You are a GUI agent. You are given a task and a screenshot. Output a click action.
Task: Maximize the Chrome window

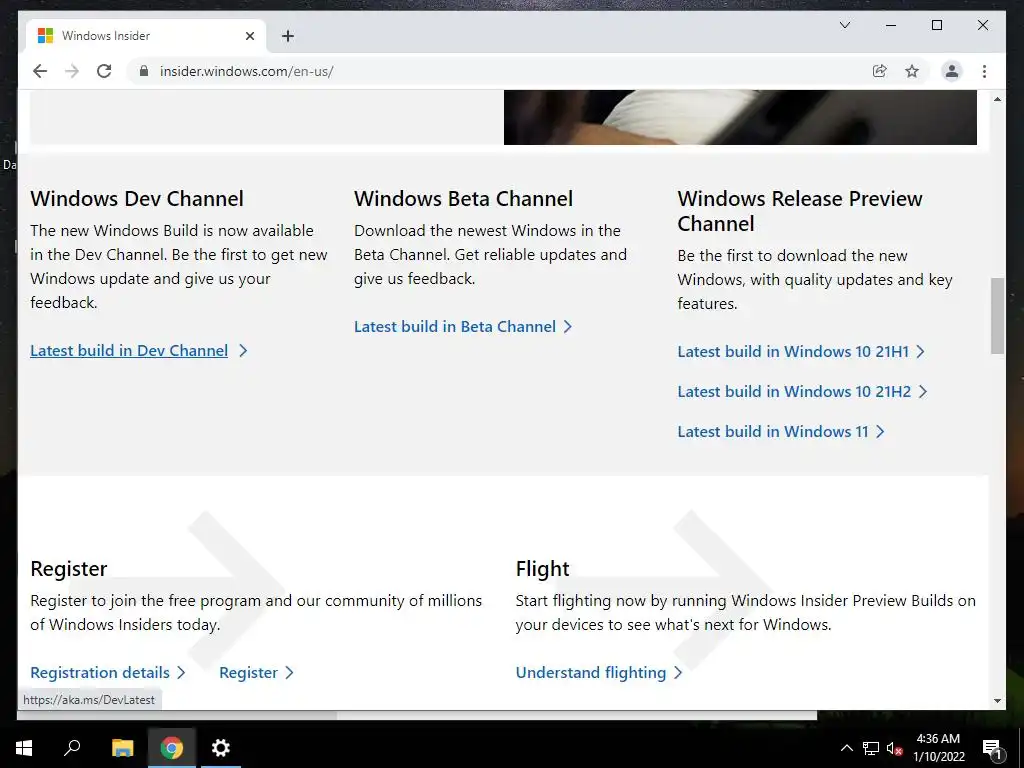(x=936, y=25)
